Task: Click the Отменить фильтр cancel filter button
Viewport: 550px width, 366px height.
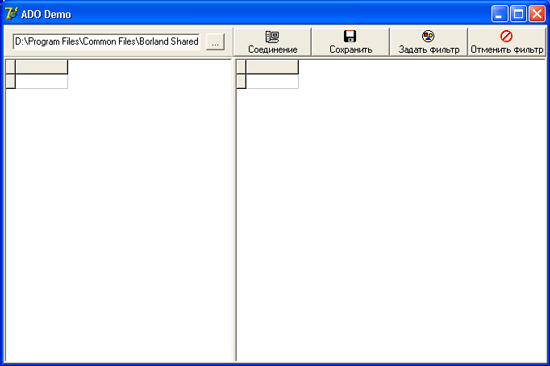Action: click(x=507, y=42)
